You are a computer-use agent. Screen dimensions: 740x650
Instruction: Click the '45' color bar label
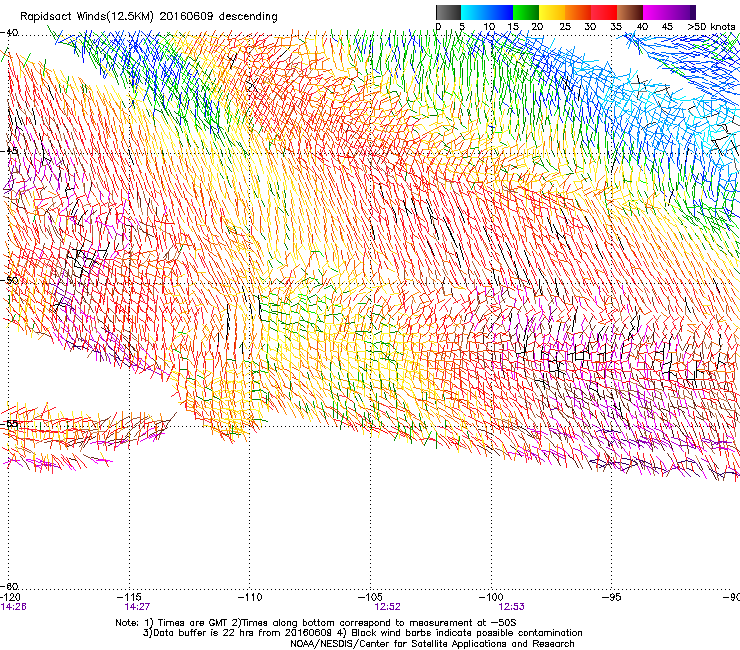(x=667, y=27)
